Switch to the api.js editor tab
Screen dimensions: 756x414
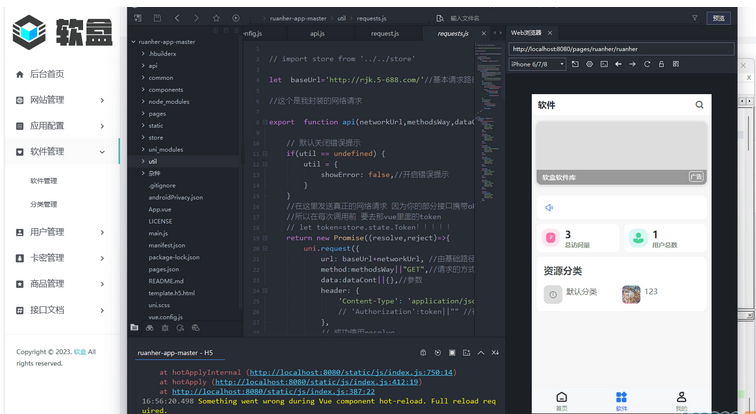pyautogui.click(x=316, y=33)
